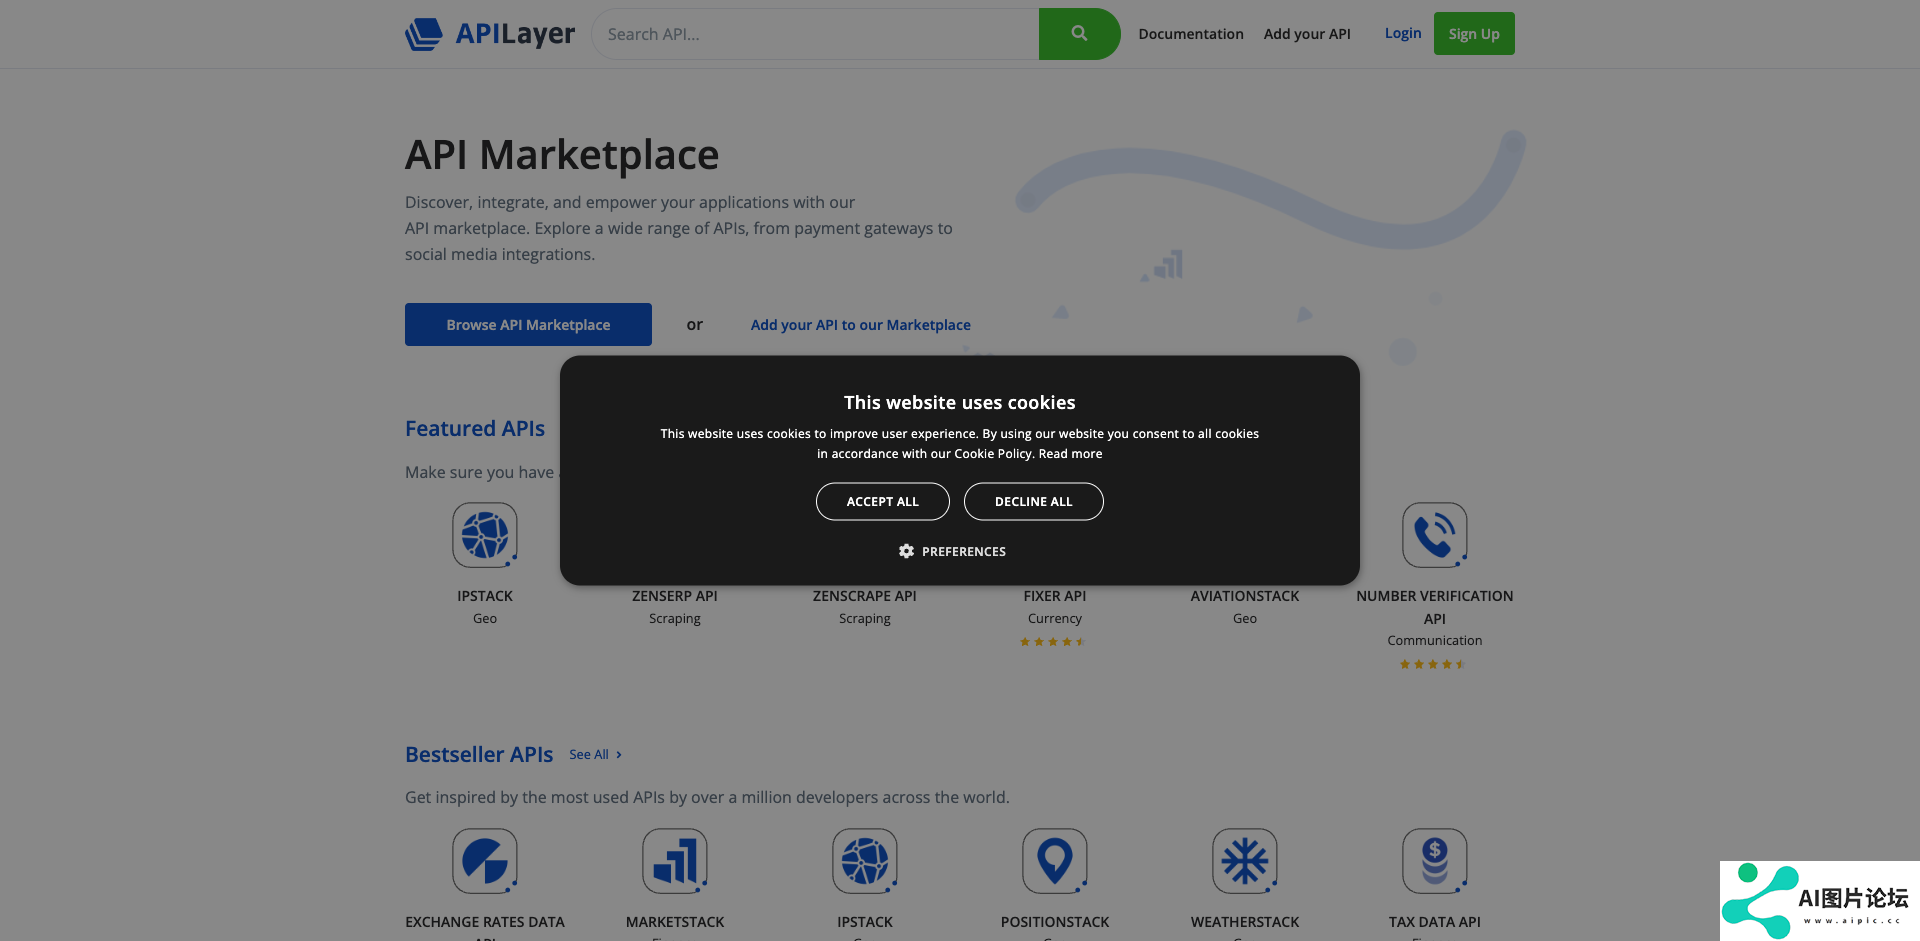The image size is (1920, 941).
Task: Select the POSITIONSTACK label
Action: click(1055, 922)
